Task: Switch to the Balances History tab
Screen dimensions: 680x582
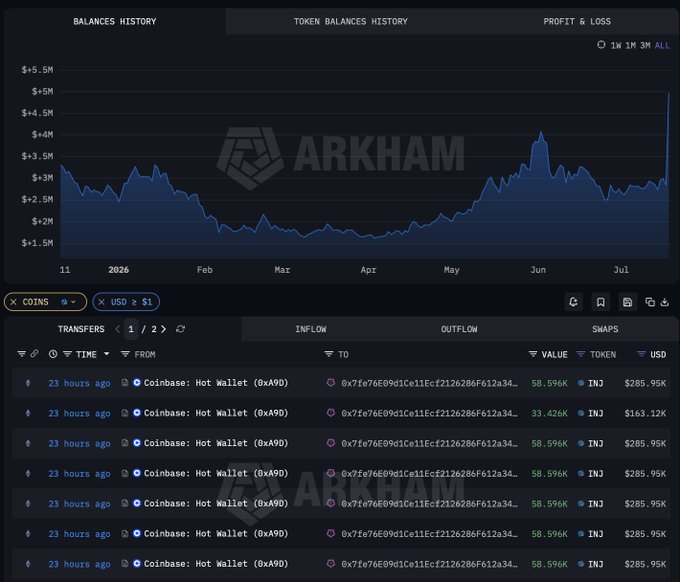Action: 114,22
